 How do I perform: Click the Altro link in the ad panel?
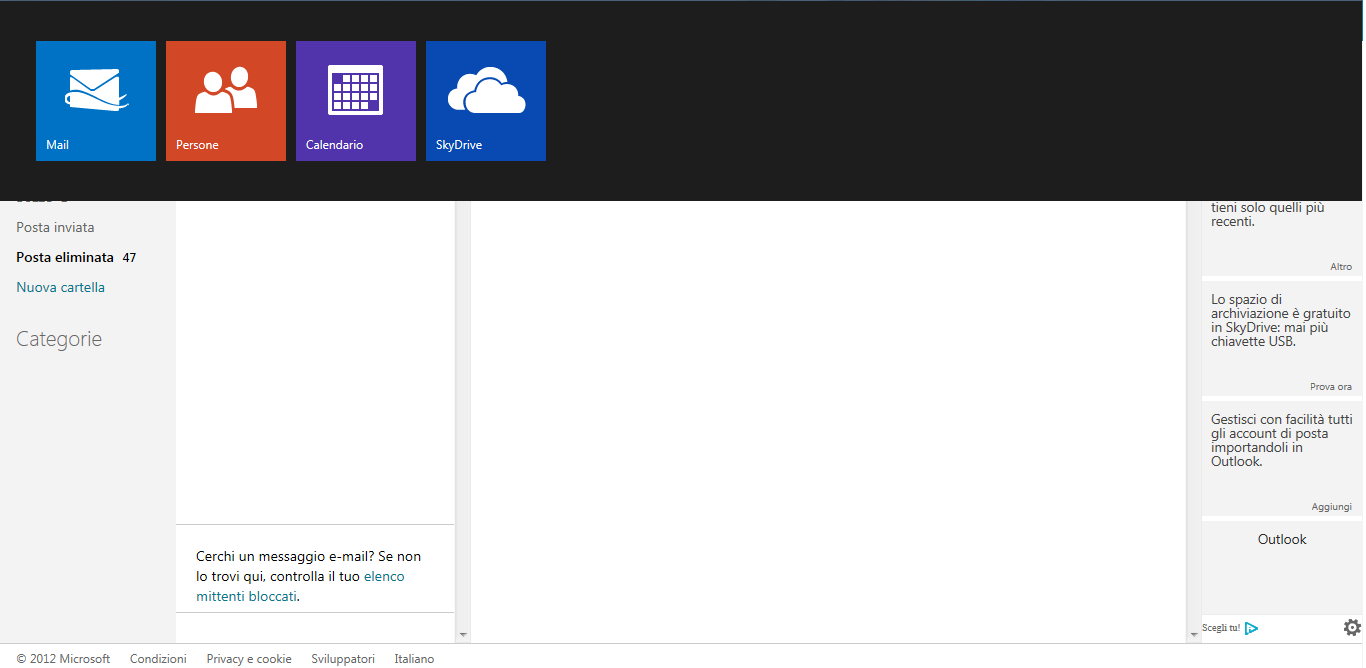tap(1341, 267)
